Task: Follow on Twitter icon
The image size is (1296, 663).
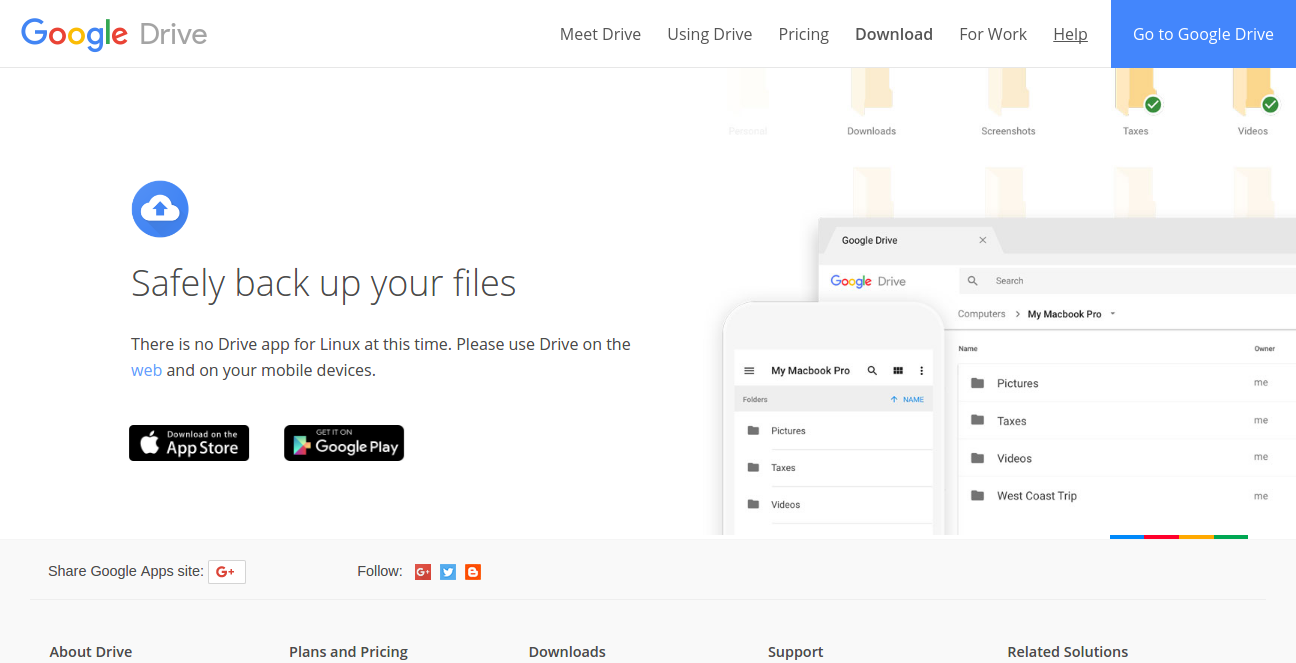Action: pos(448,572)
